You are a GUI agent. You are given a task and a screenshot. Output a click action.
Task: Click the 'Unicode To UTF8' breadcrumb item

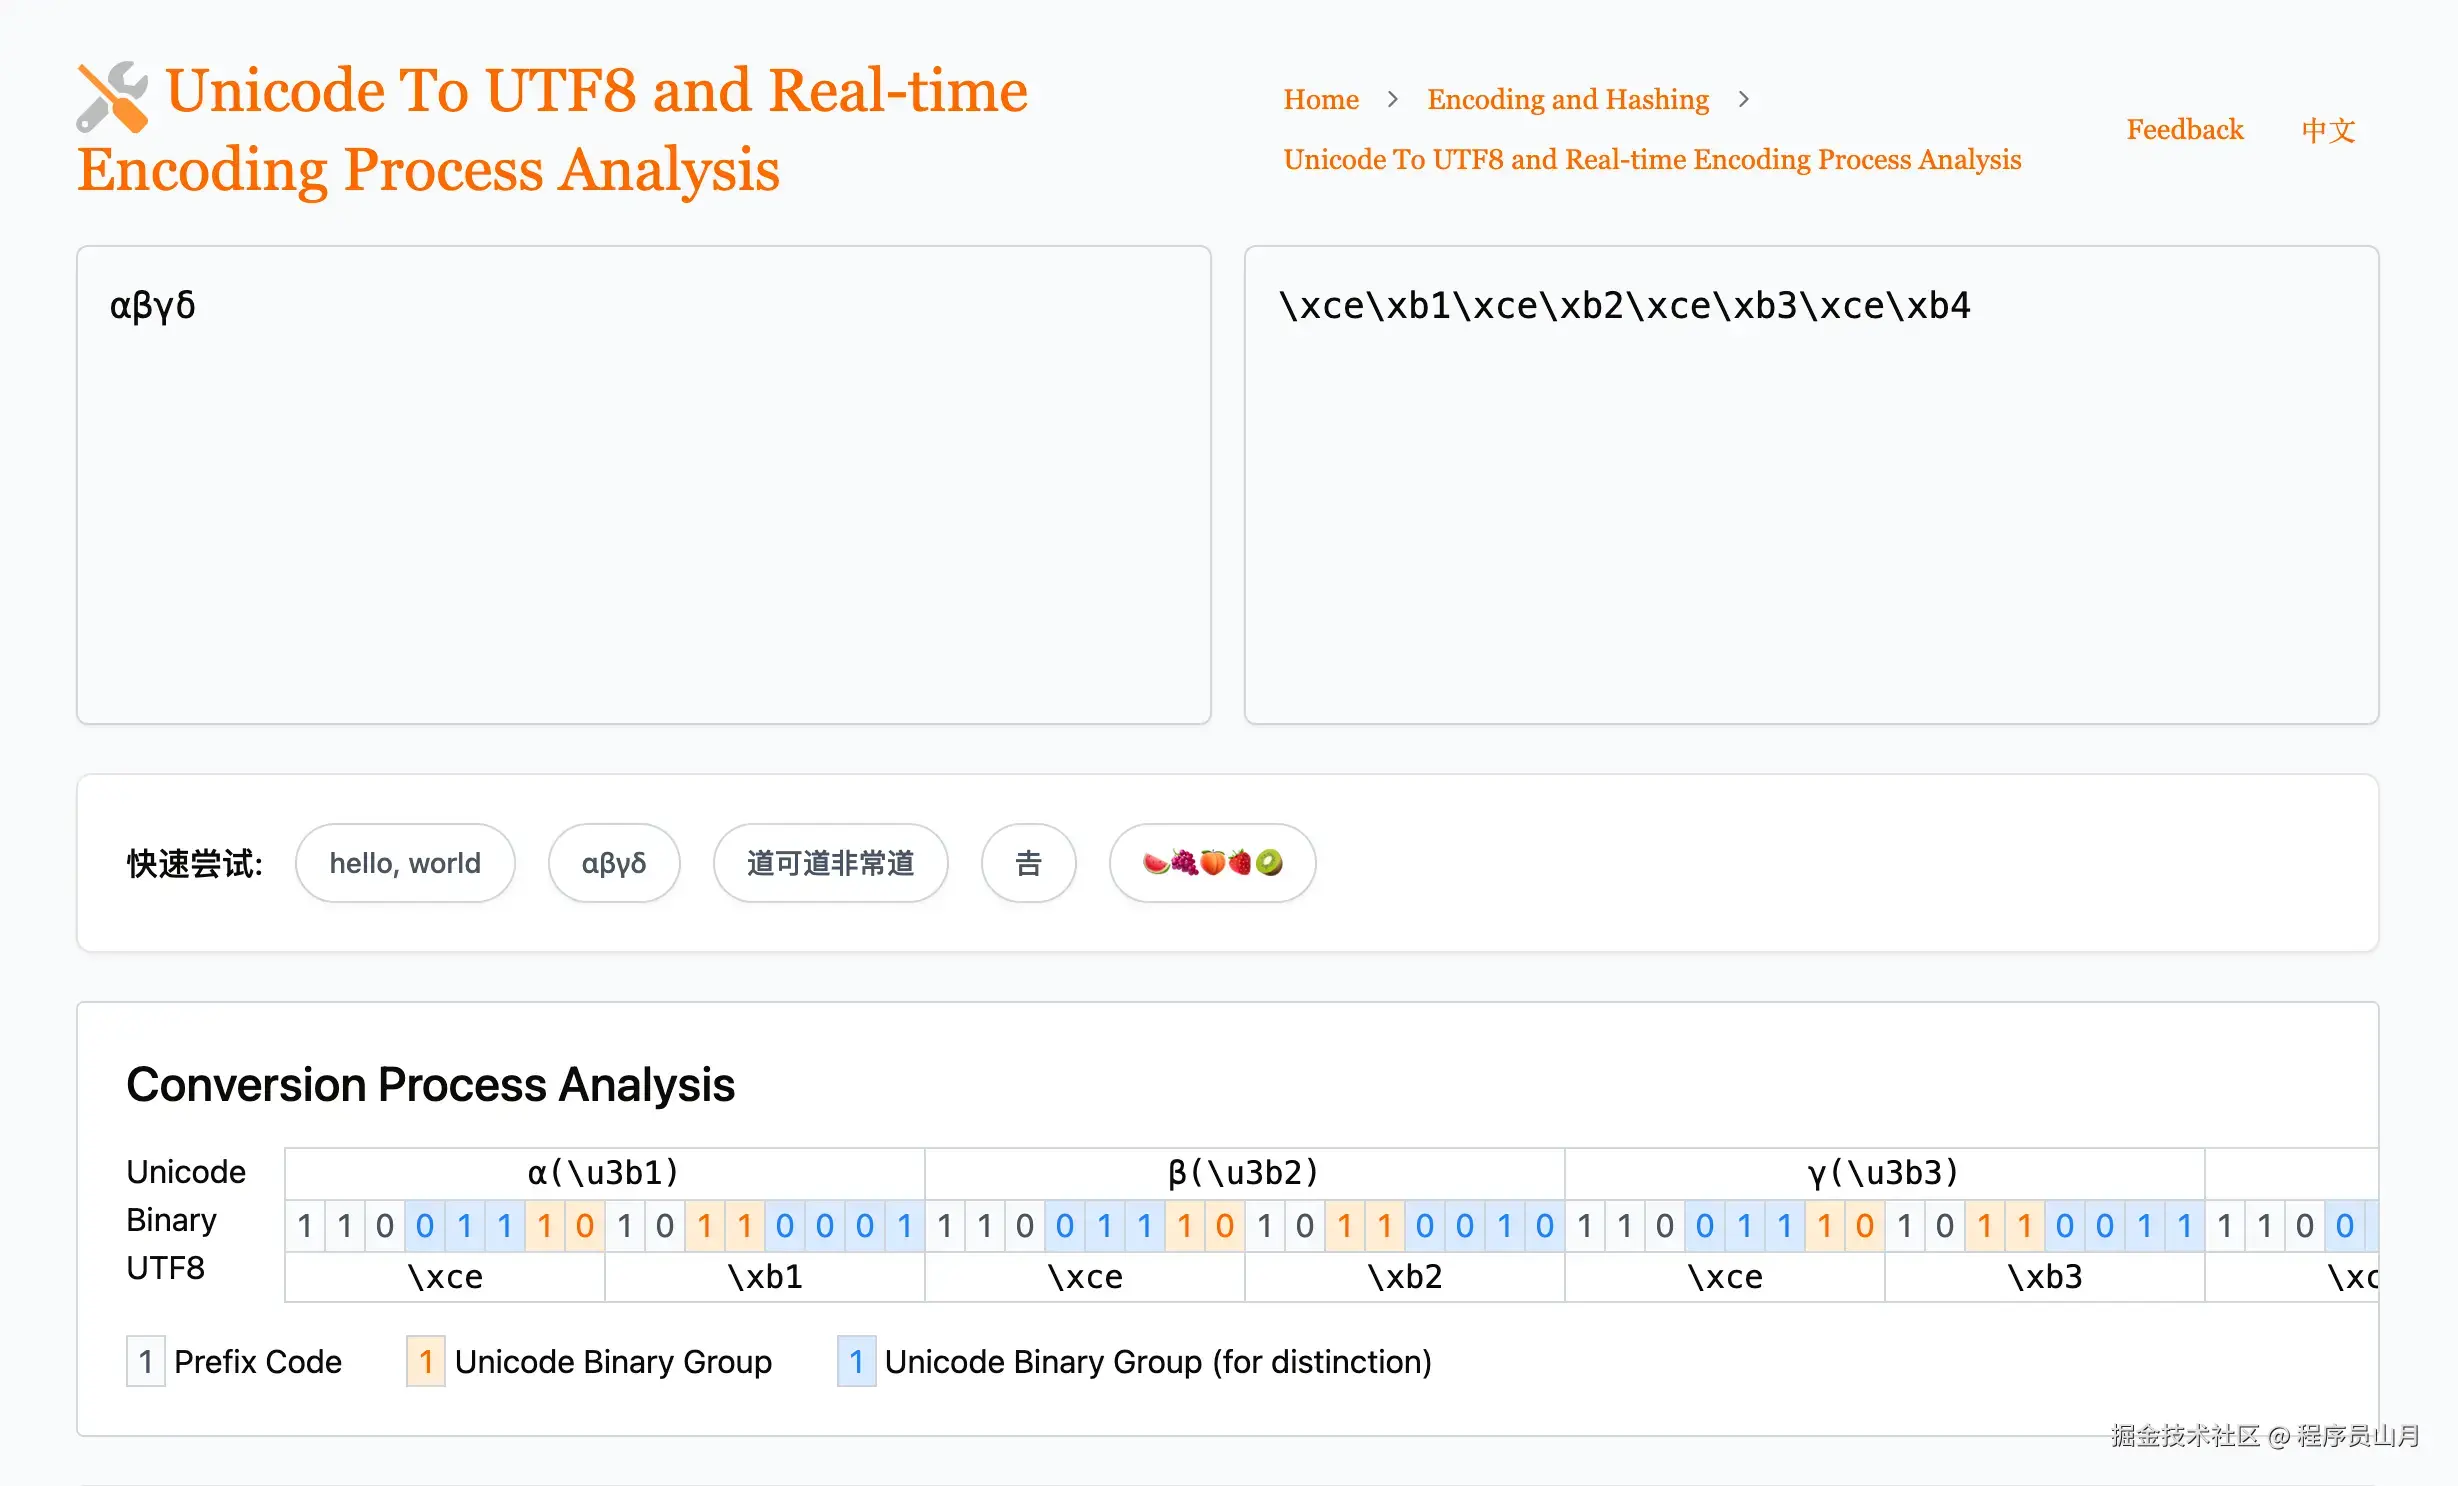click(1652, 158)
